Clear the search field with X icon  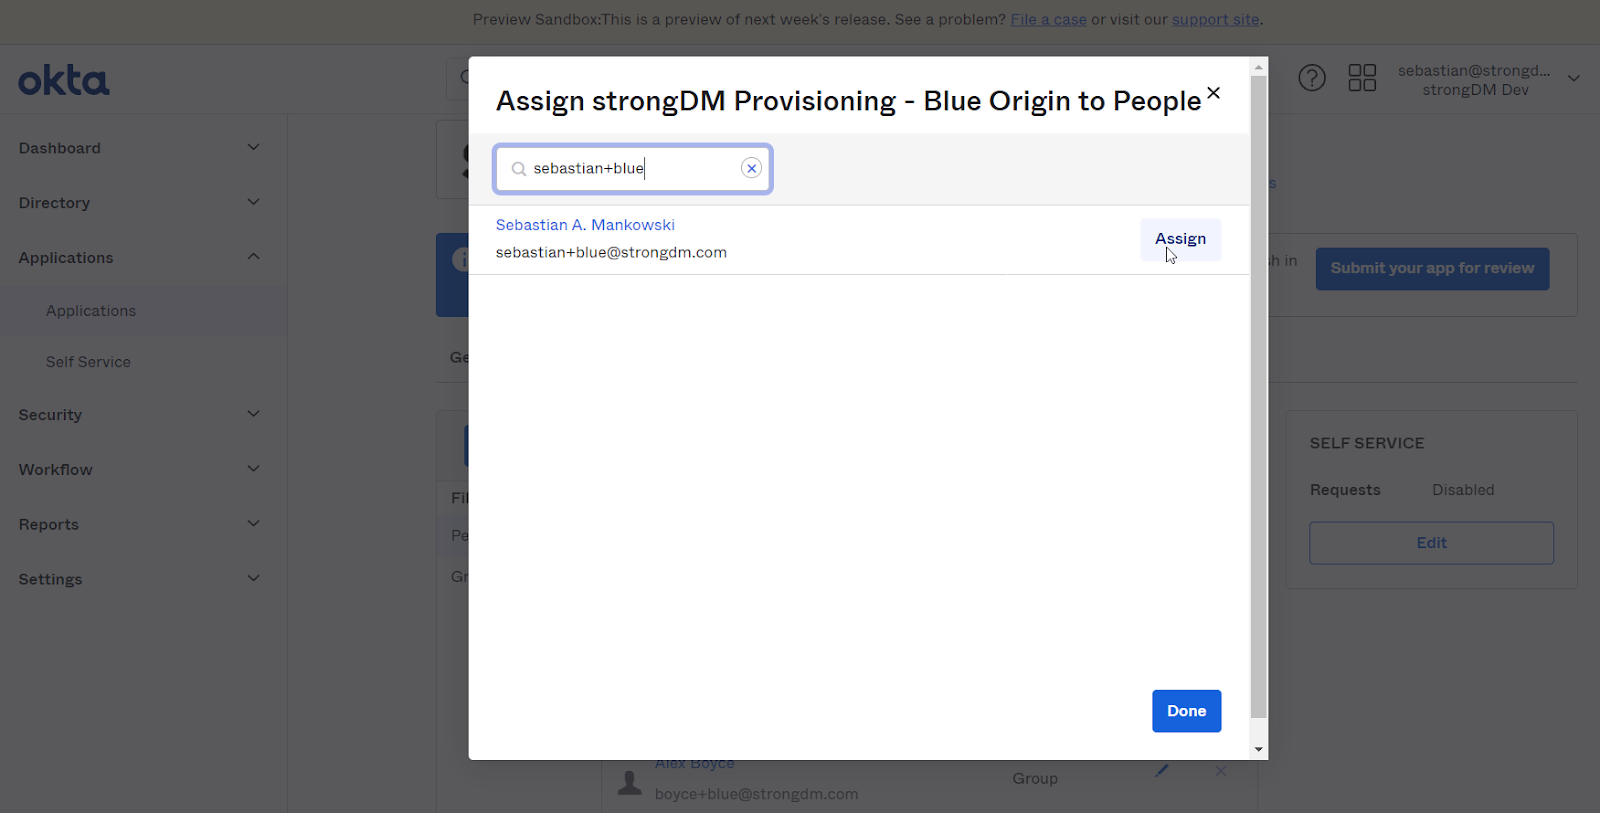point(751,168)
